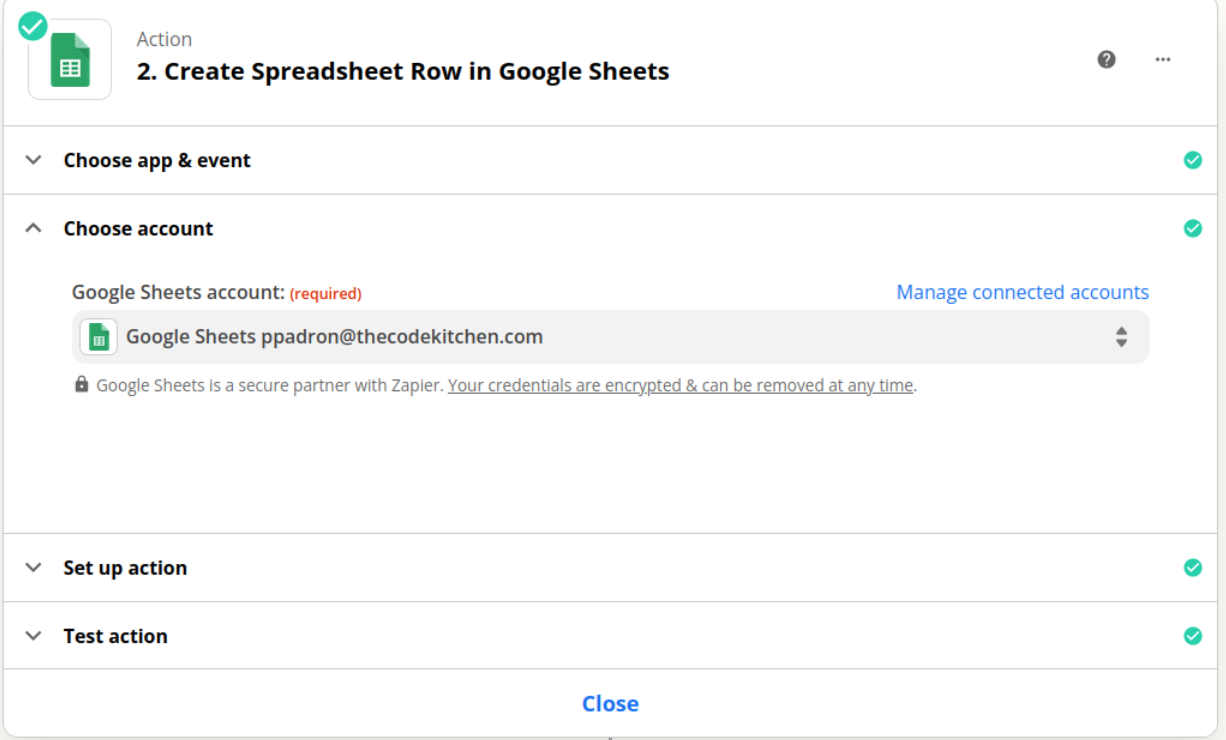Click green check next to Choose account
Viewport: 1226px width, 740px height.
(x=1192, y=228)
